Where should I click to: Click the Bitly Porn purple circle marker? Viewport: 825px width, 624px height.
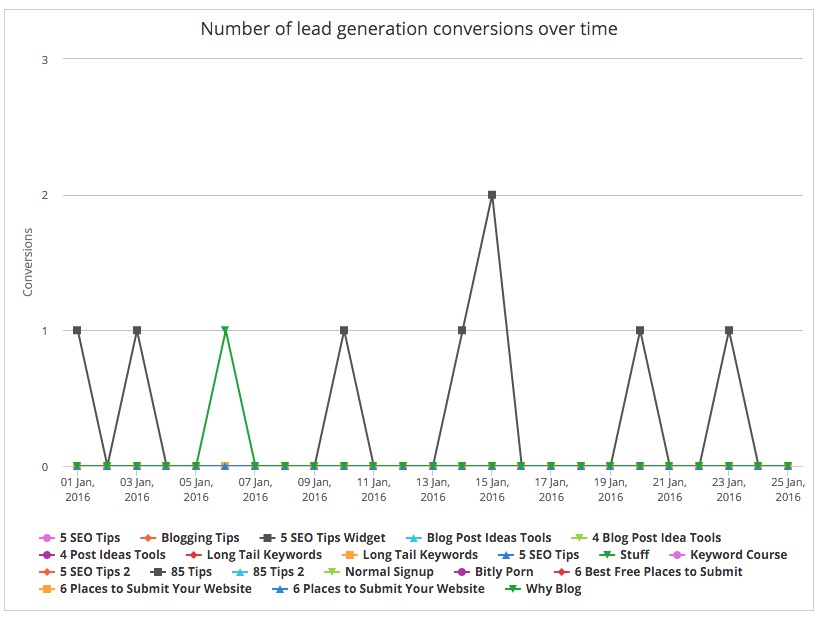(x=459, y=572)
